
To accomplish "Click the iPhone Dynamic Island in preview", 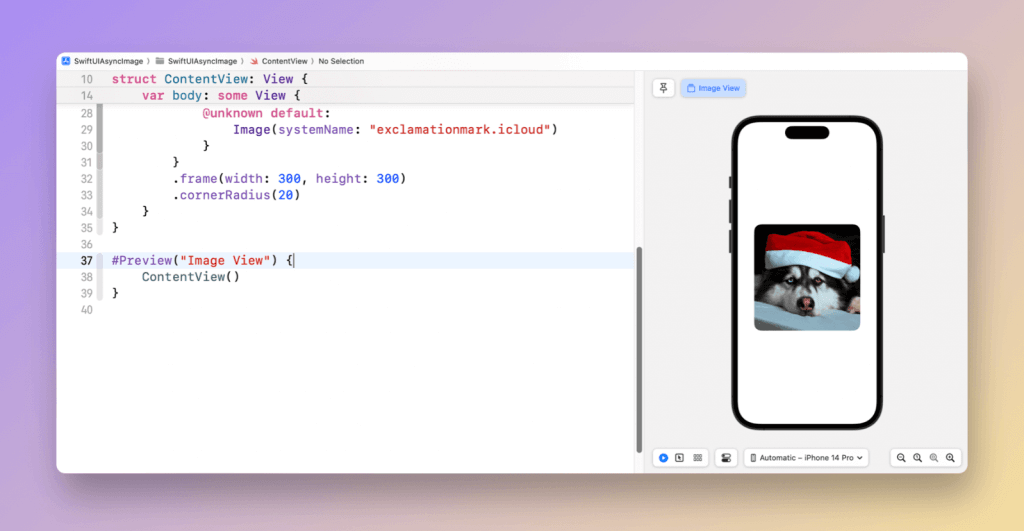I will (806, 132).
